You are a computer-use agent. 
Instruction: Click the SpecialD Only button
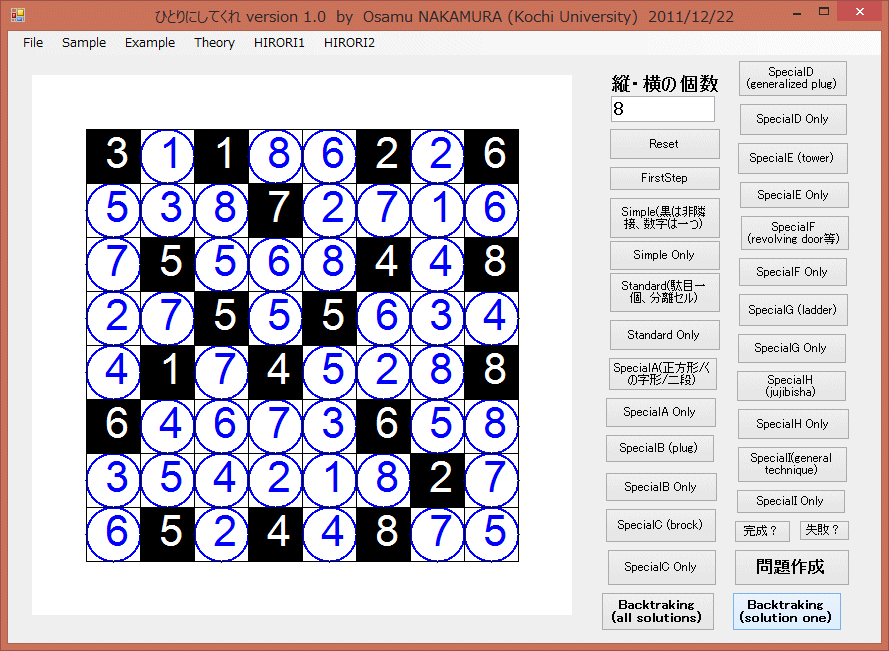(x=793, y=119)
